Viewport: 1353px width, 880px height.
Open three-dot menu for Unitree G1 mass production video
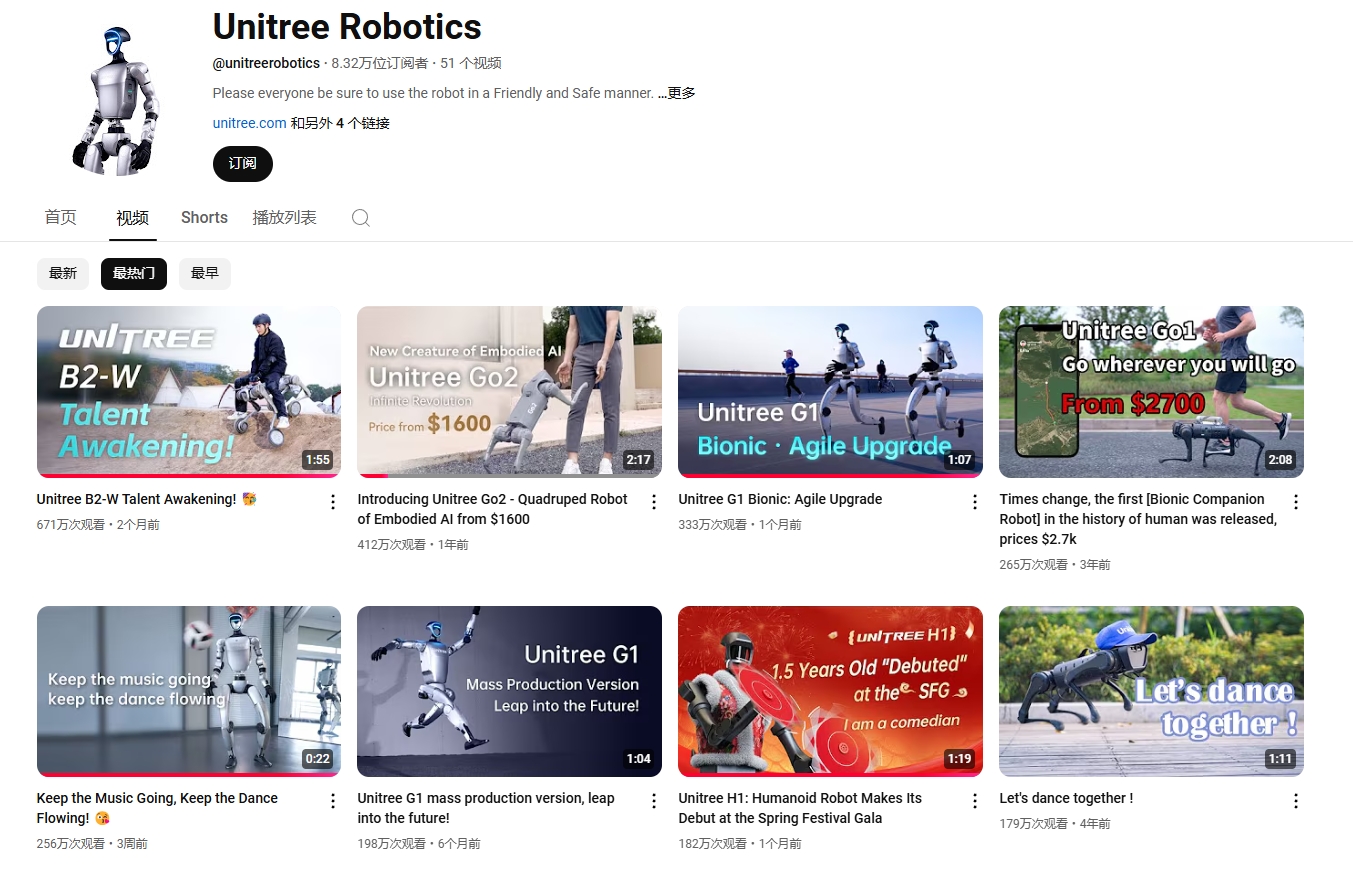[x=654, y=801]
